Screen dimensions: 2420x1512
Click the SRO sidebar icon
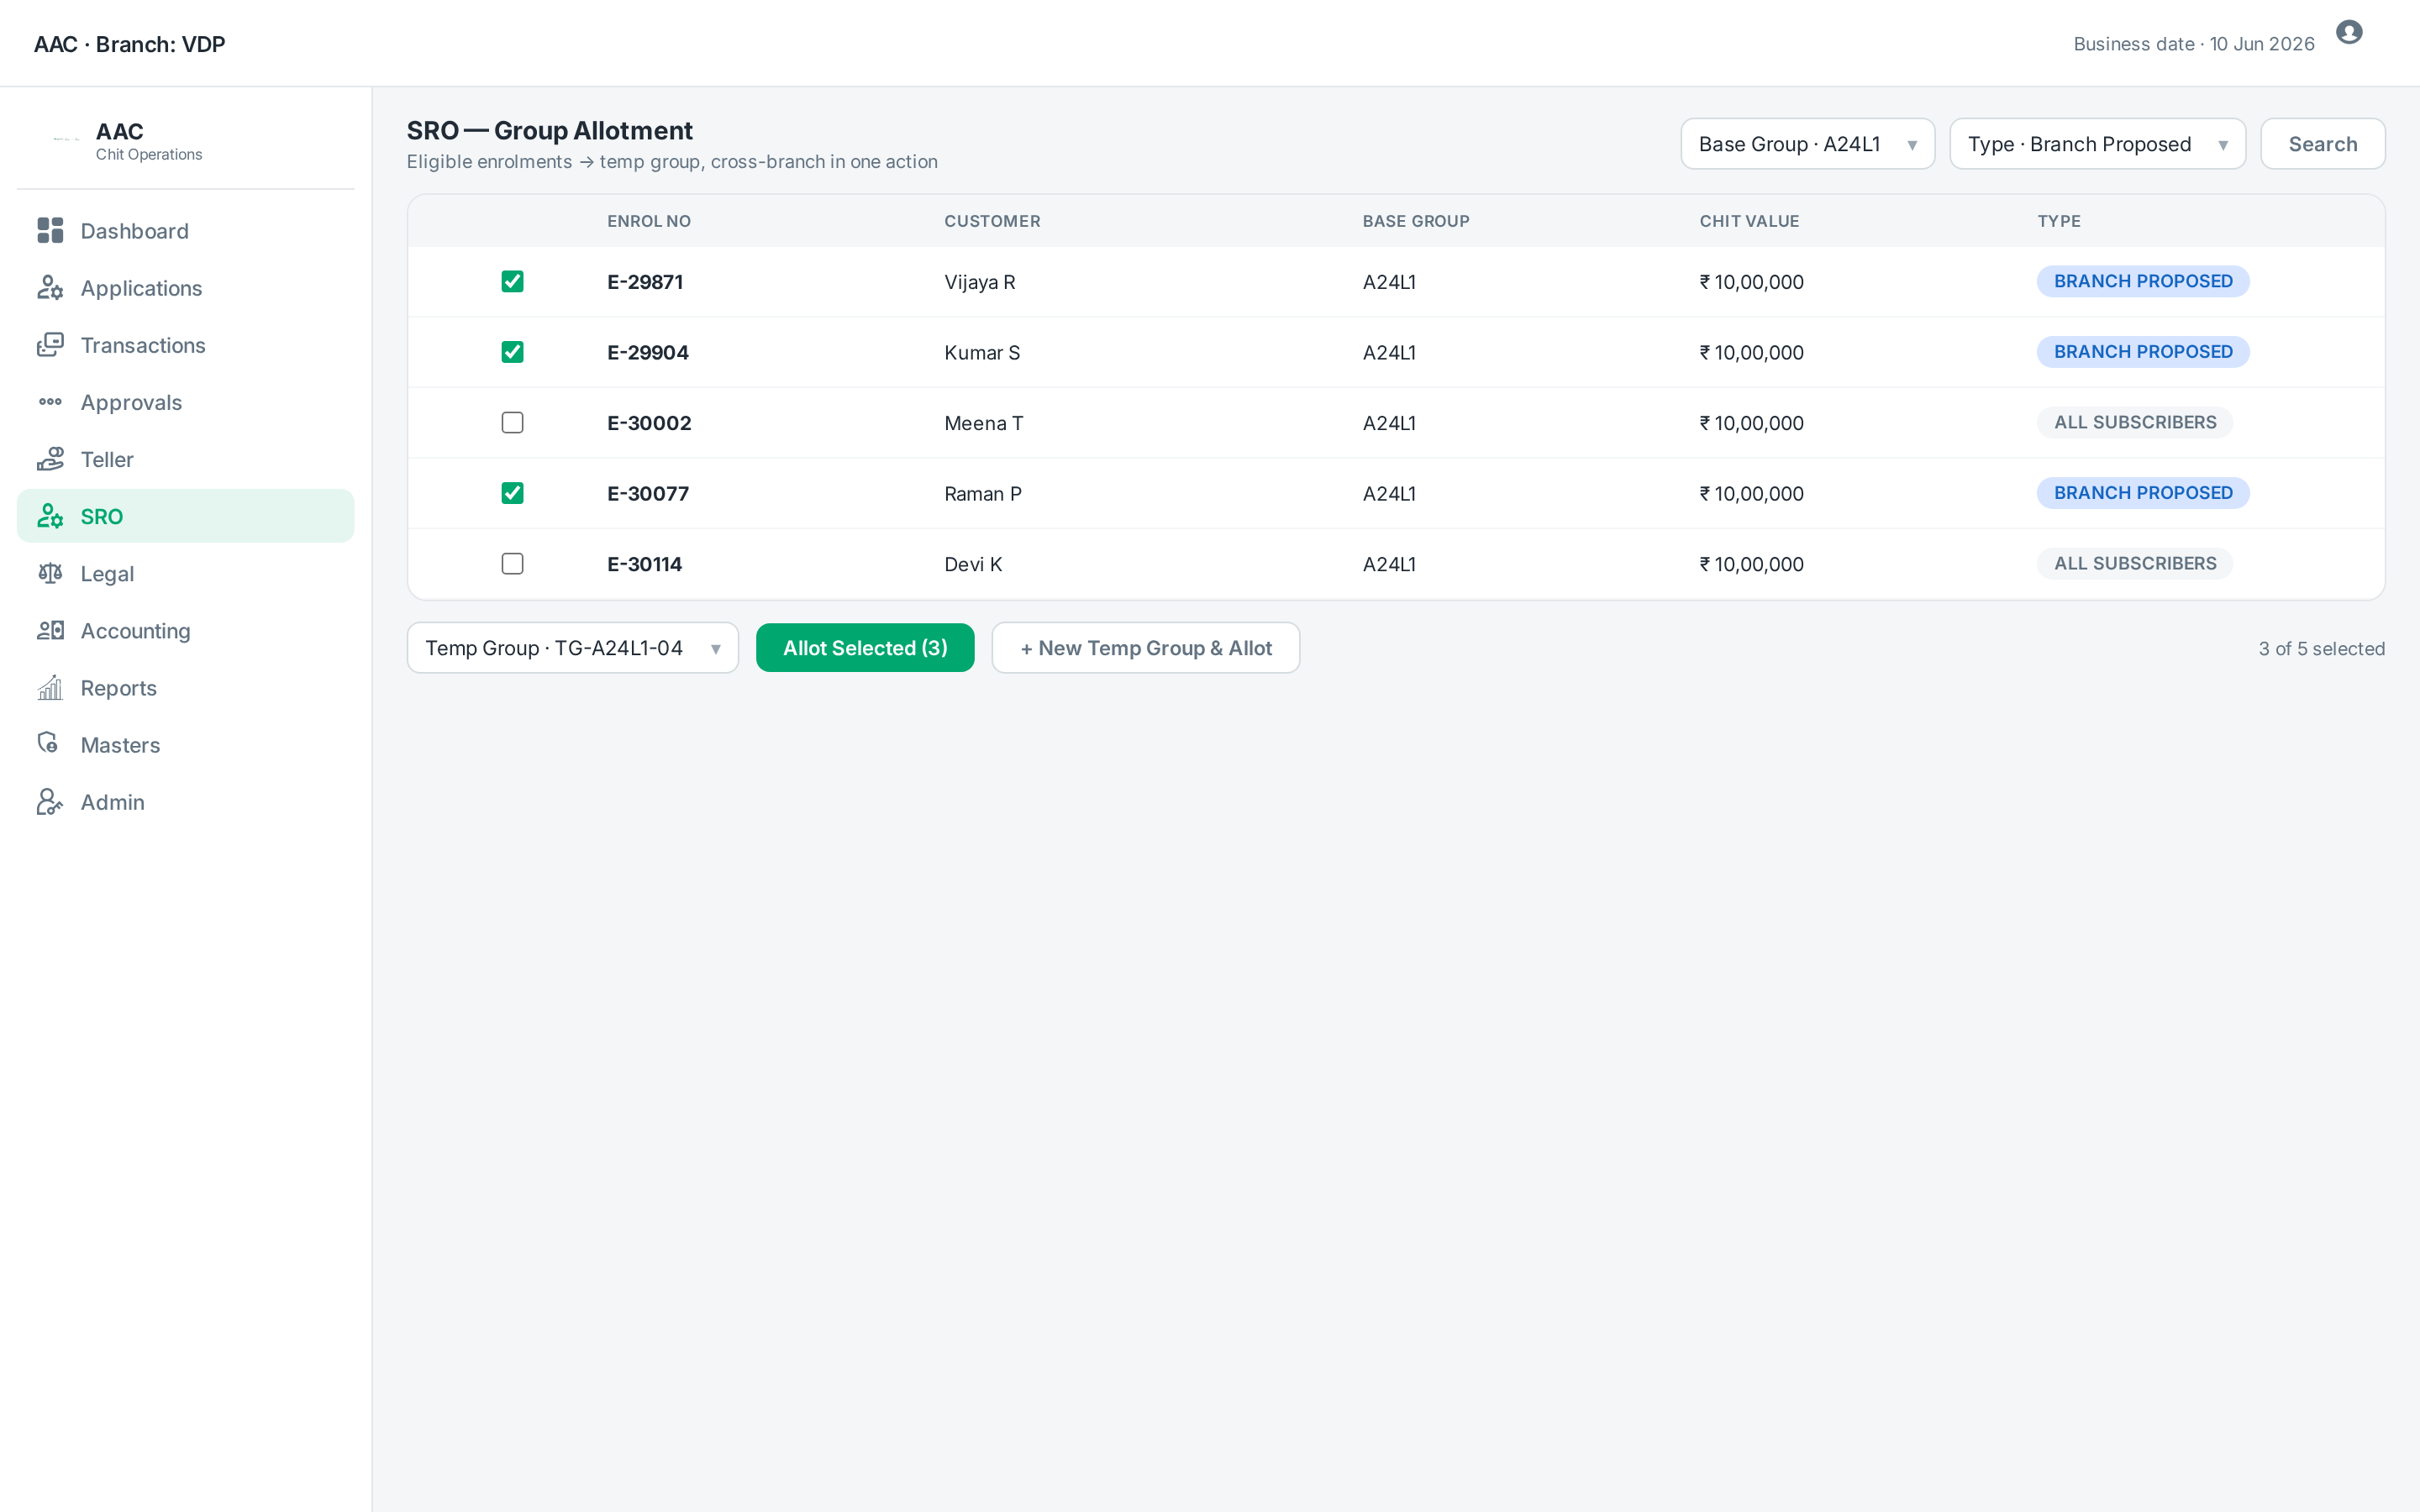(50, 516)
